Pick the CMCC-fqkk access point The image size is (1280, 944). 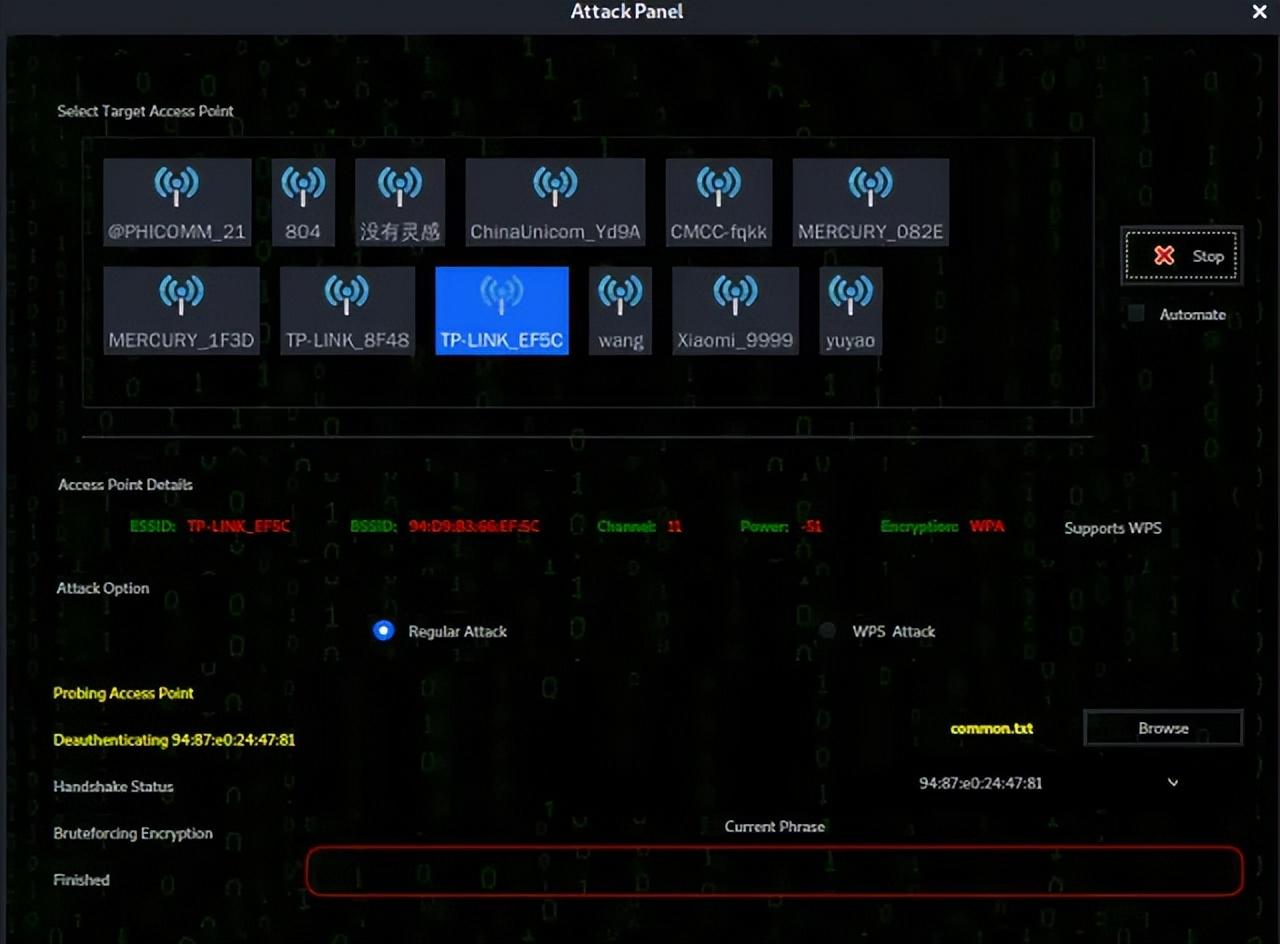click(x=719, y=202)
